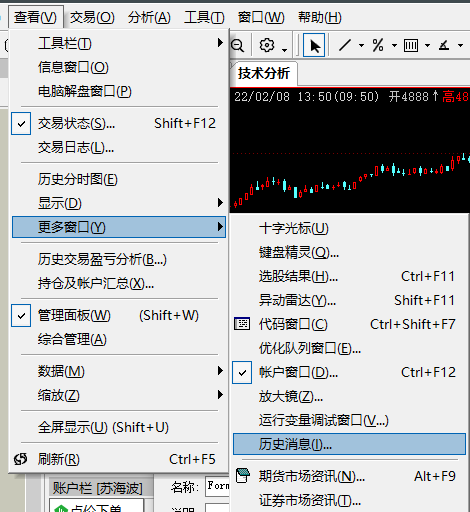This screenshot has height=512, width=470.
Task: Select the vertical cycle lines tool
Action: pos(411,45)
